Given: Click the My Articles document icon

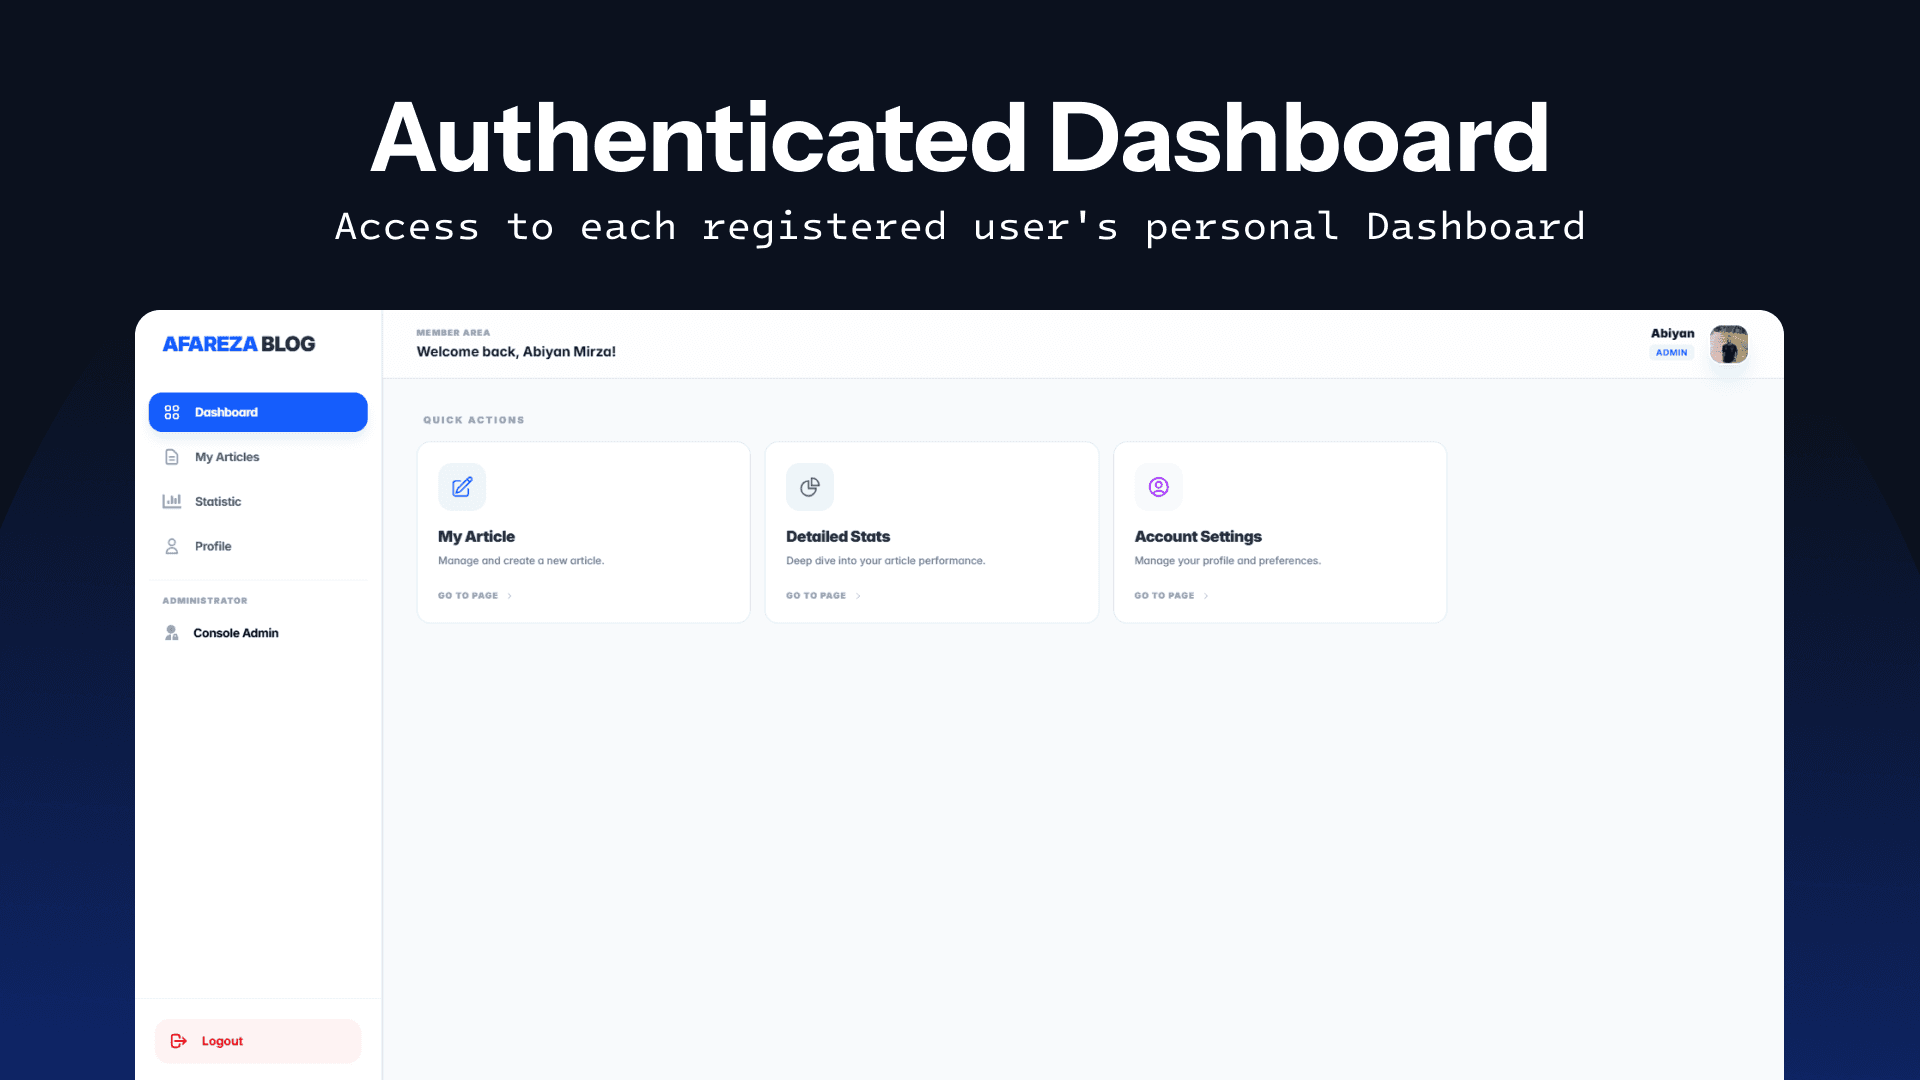Looking at the screenshot, I should coord(172,457).
